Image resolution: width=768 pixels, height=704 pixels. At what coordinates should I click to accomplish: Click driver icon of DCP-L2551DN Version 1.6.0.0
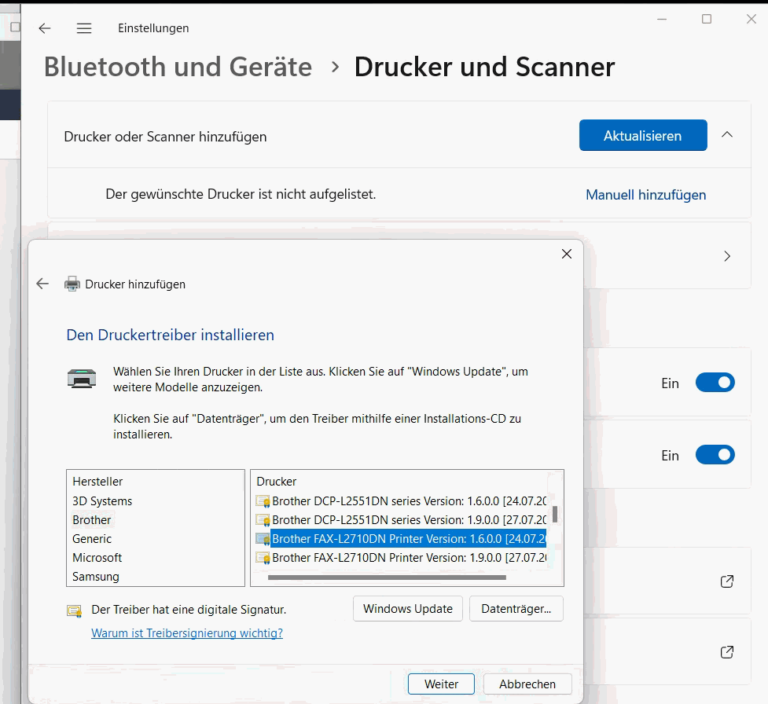(x=263, y=501)
